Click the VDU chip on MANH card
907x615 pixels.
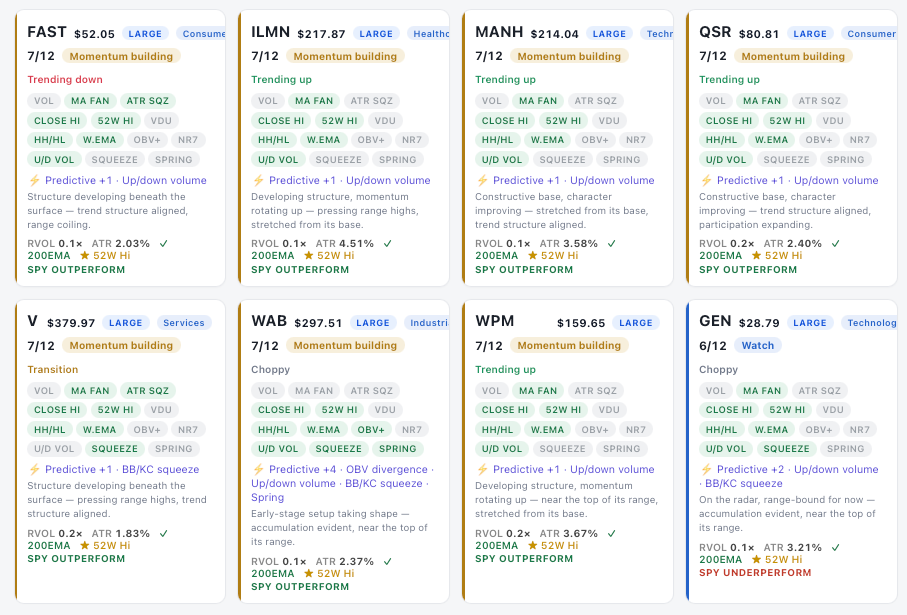coord(609,121)
